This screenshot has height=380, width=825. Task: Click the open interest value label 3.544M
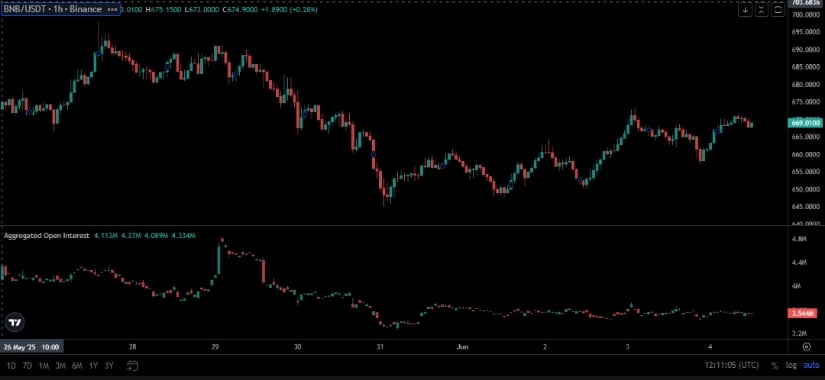(802, 314)
